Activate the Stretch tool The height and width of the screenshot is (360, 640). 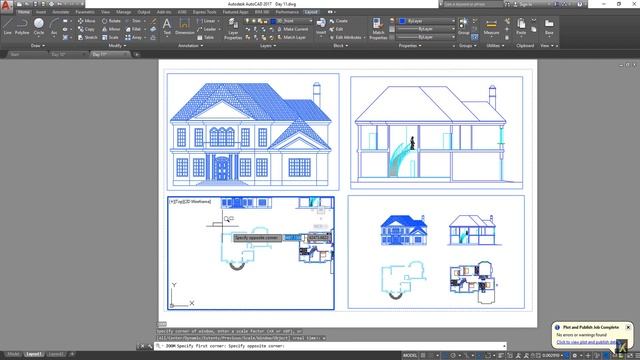point(87,37)
